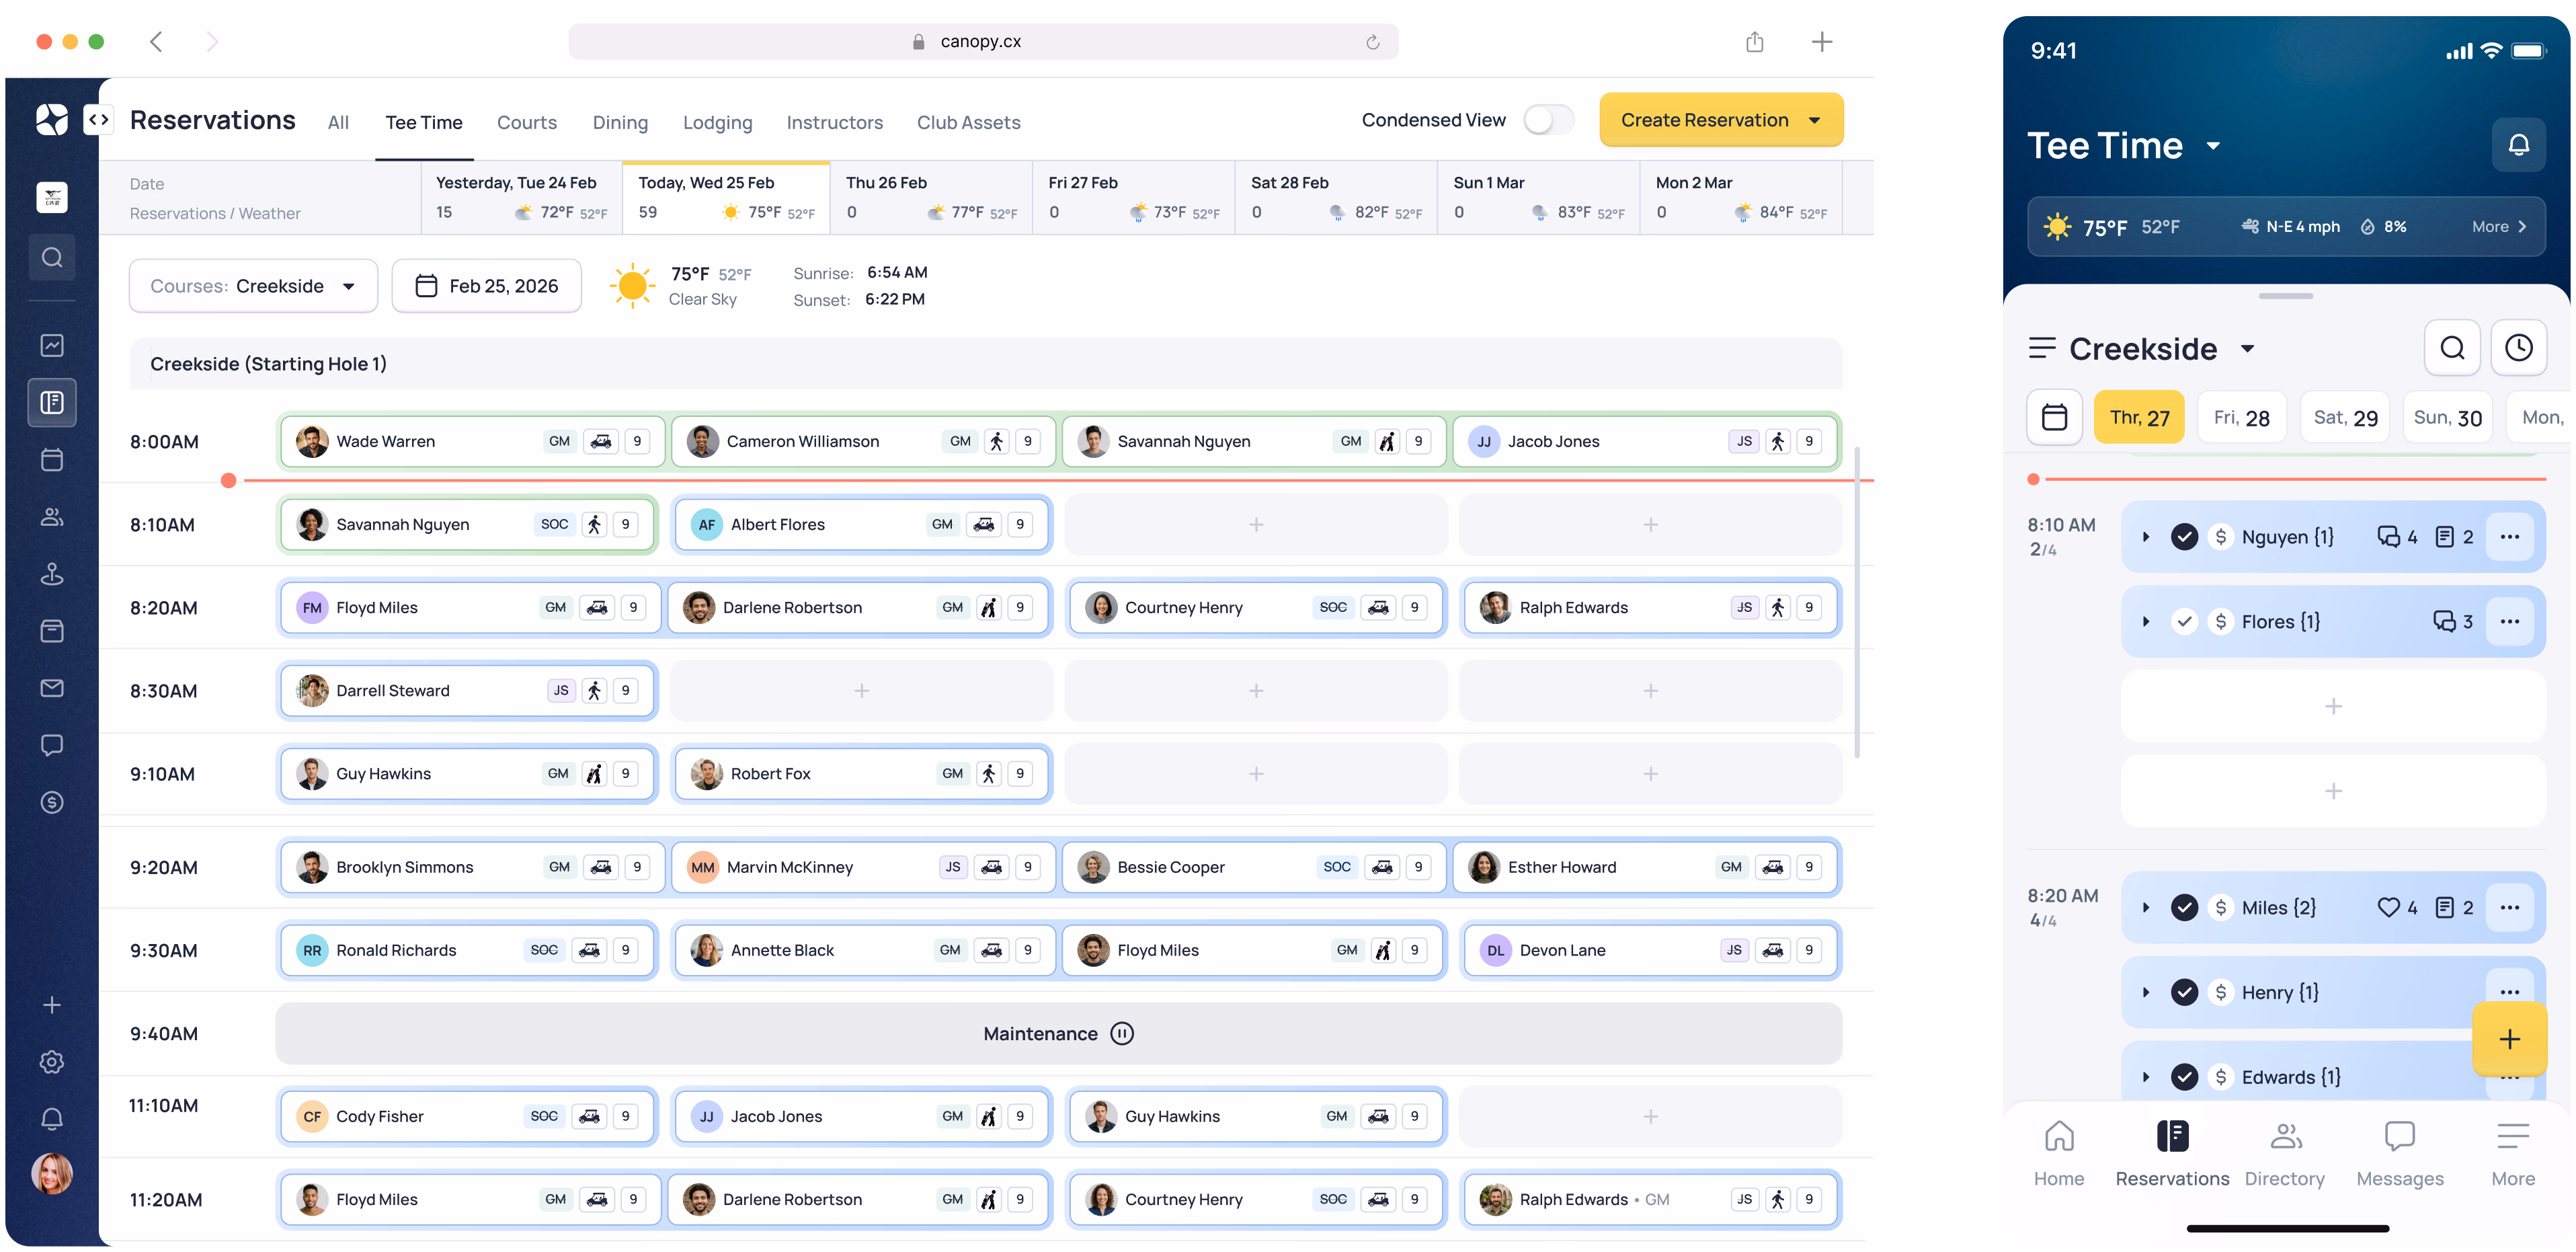
Task: Open the Tee Time dropdown in mobile header
Action: 2213,146
